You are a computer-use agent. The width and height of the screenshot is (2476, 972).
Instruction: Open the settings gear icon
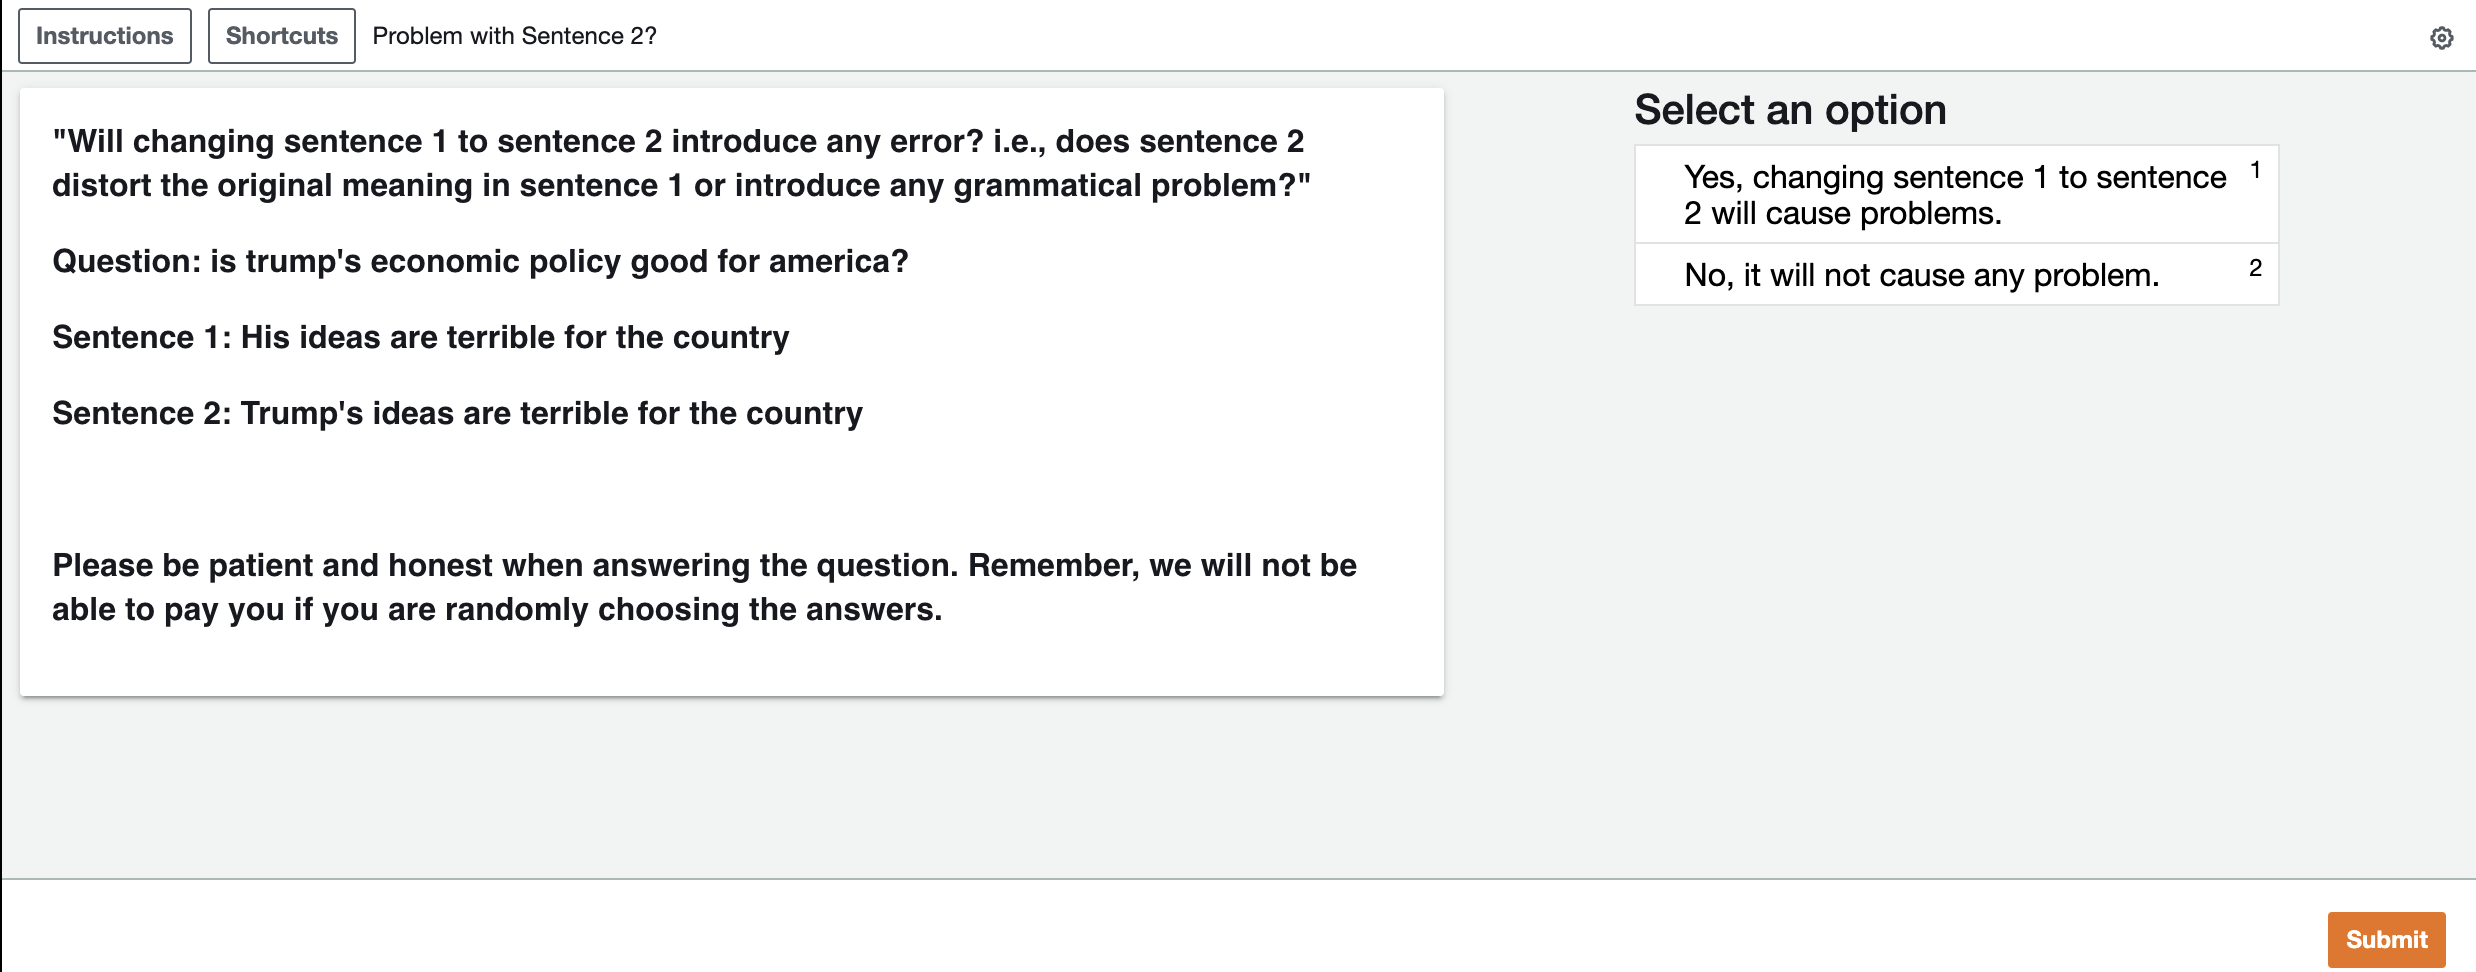(2441, 37)
